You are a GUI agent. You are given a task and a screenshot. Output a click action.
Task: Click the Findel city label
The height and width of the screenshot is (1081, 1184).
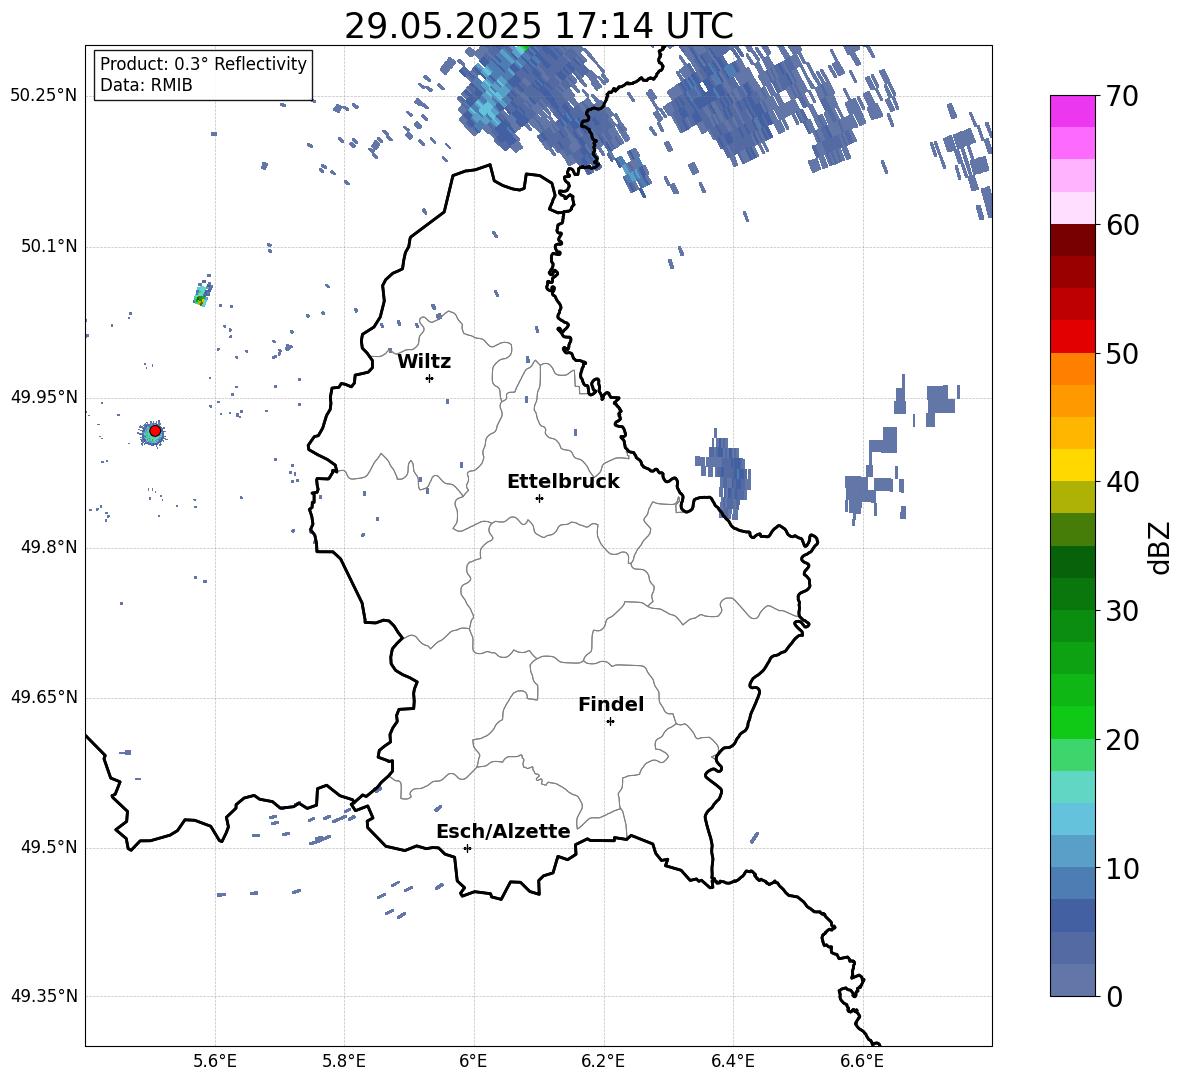[x=611, y=704]
